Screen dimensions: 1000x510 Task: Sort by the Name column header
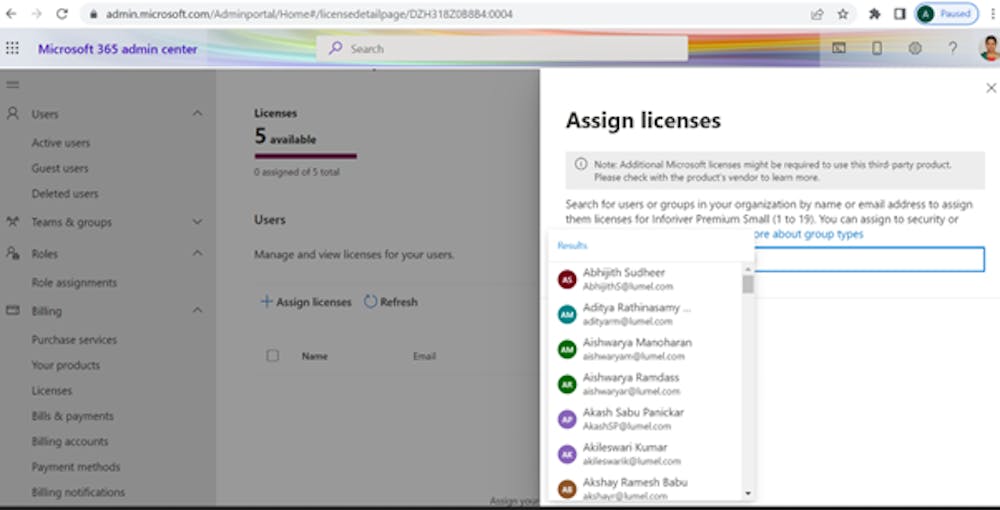pos(314,356)
